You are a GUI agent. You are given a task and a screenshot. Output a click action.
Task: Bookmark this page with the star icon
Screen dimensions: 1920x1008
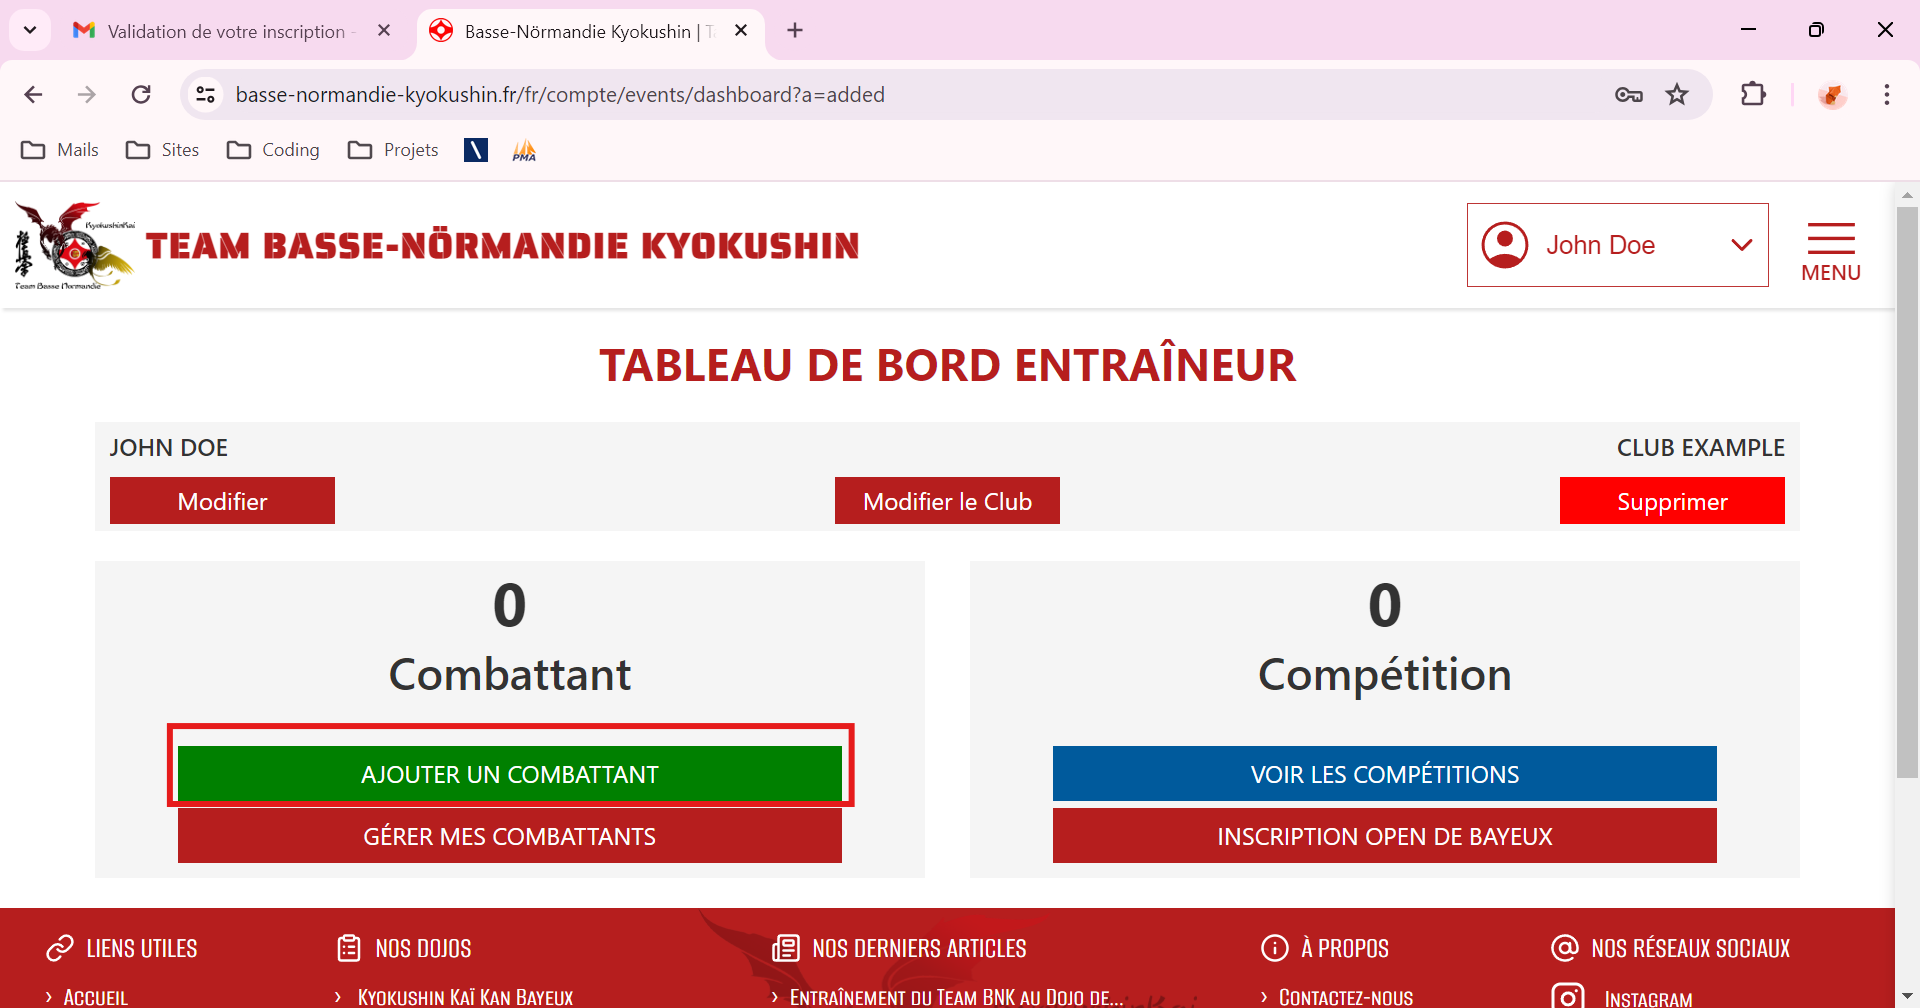(1677, 95)
